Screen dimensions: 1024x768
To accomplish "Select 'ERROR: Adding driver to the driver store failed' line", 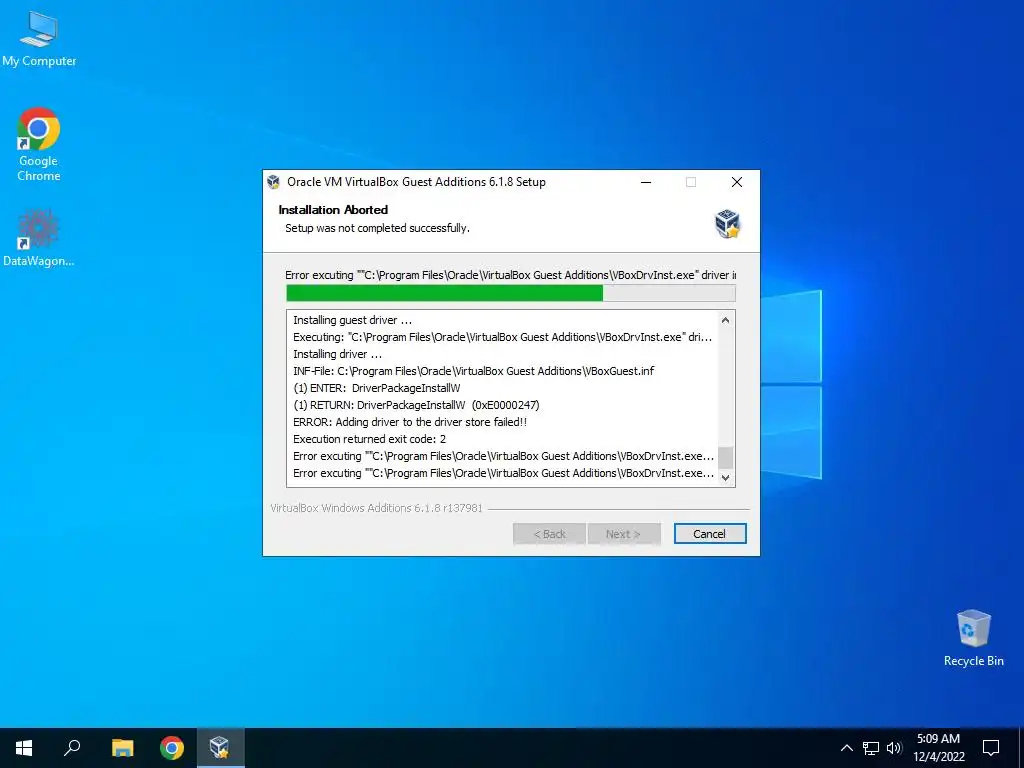I will click(x=410, y=422).
